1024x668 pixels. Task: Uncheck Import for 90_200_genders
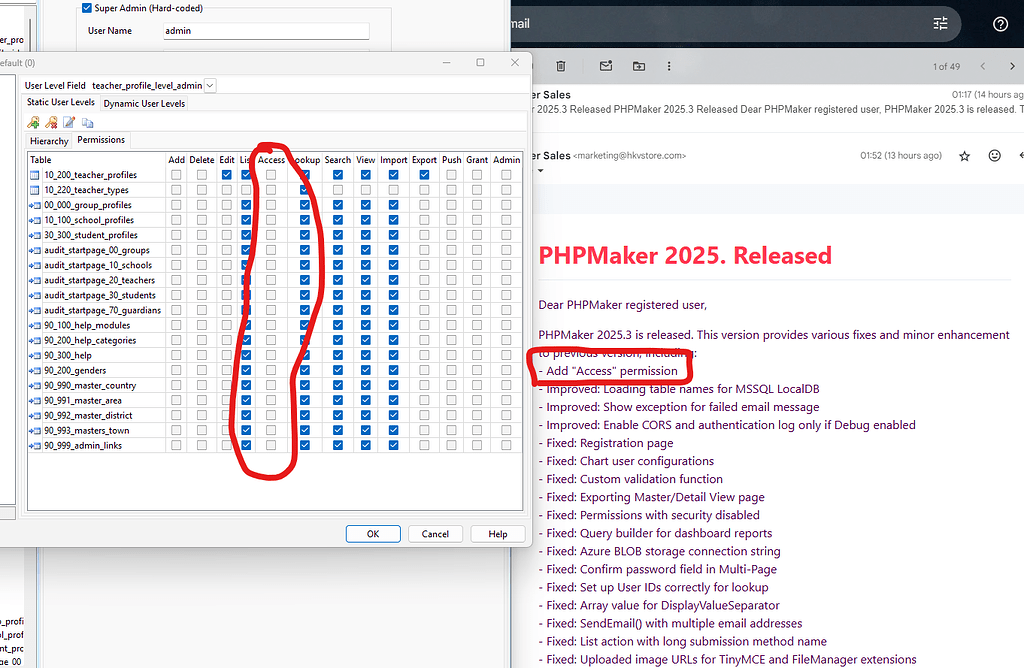tap(393, 370)
